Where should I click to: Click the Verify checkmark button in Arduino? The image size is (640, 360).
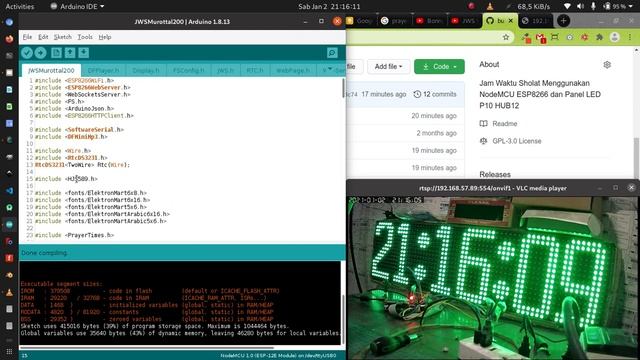point(27,53)
